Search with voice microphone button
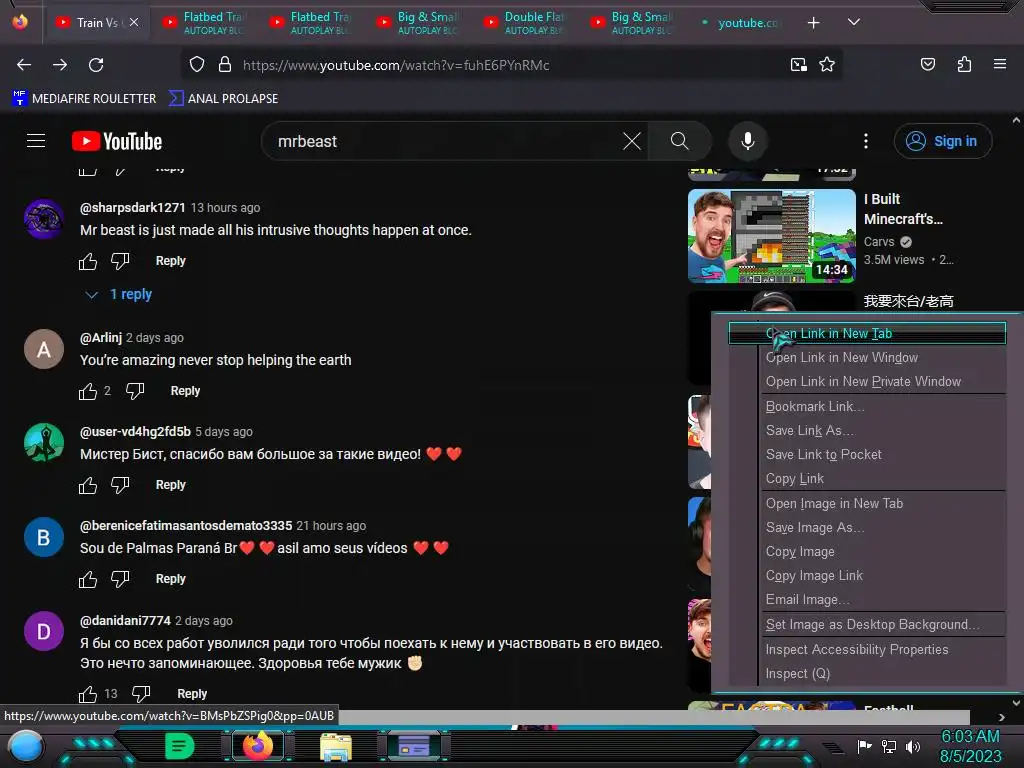Screen dimensions: 1024x768 click(748, 141)
